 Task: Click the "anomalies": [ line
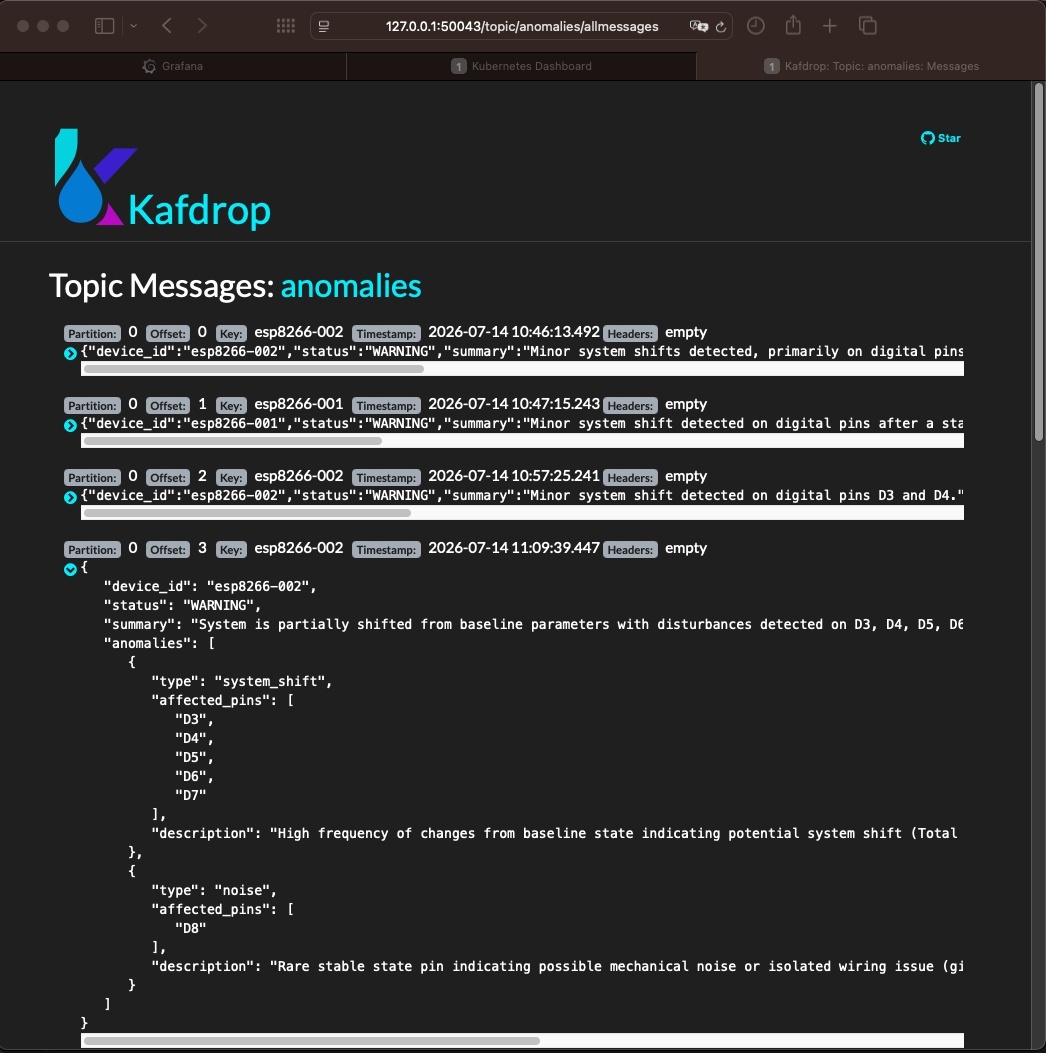[x=159, y=643]
